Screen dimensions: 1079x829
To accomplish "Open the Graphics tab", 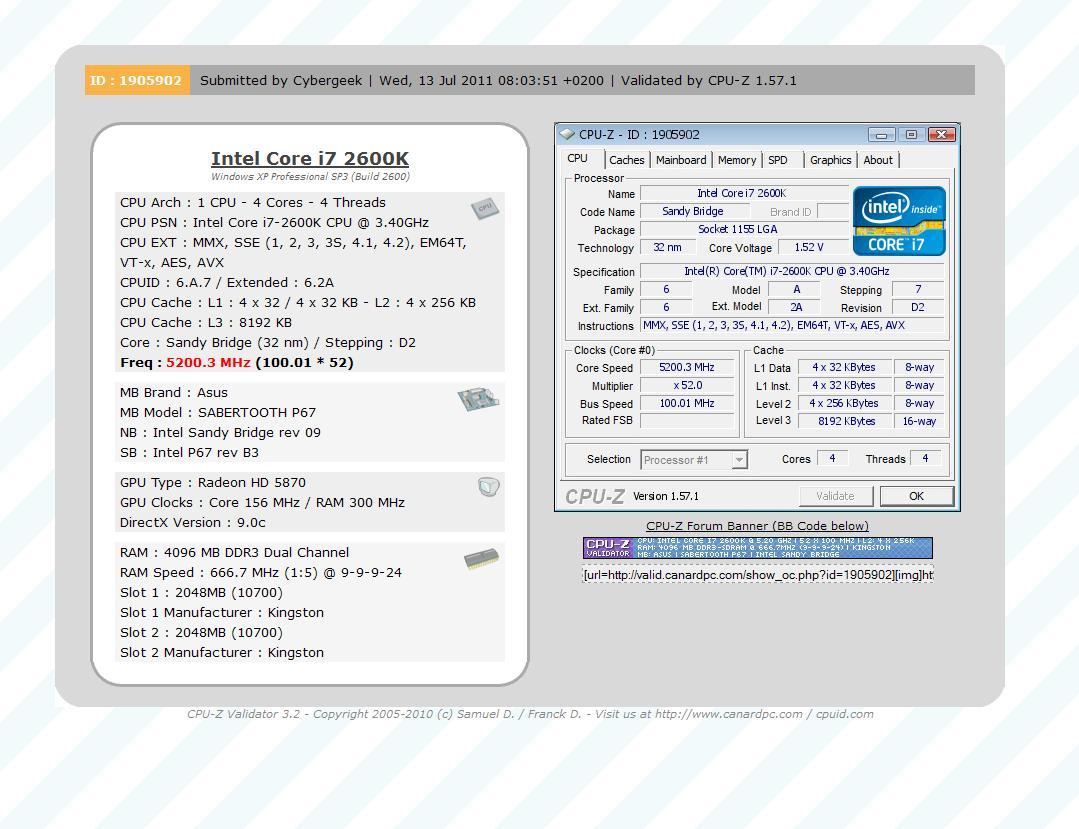I will pos(831,160).
